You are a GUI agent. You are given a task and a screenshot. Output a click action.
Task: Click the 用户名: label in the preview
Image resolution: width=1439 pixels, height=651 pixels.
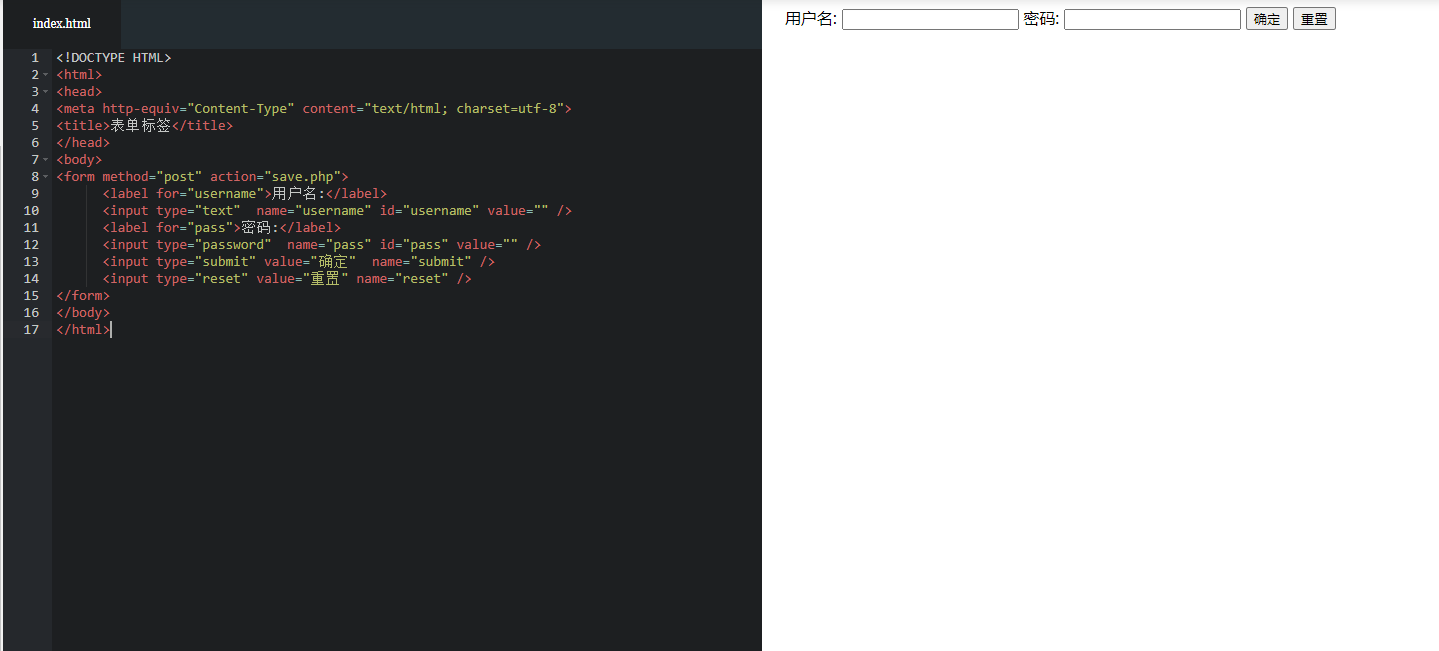point(811,19)
